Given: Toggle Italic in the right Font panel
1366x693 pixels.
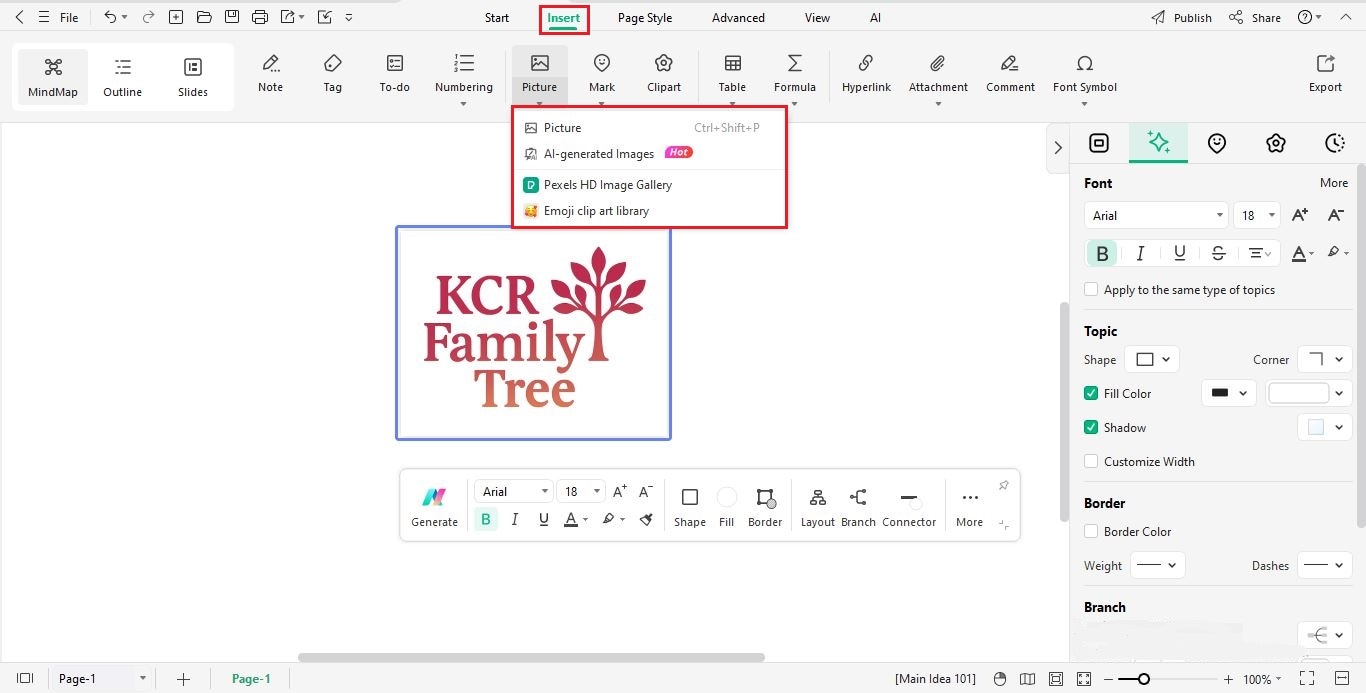Looking at the screenshot, I should tap(1141, 253).
